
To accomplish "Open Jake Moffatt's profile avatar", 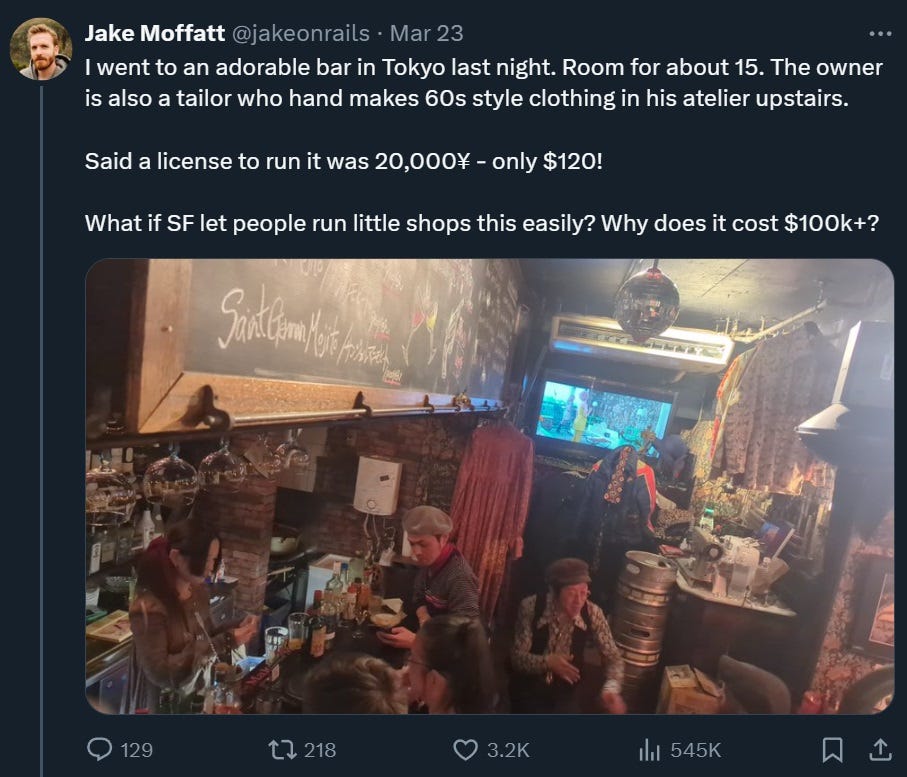I will coord(41,49).
